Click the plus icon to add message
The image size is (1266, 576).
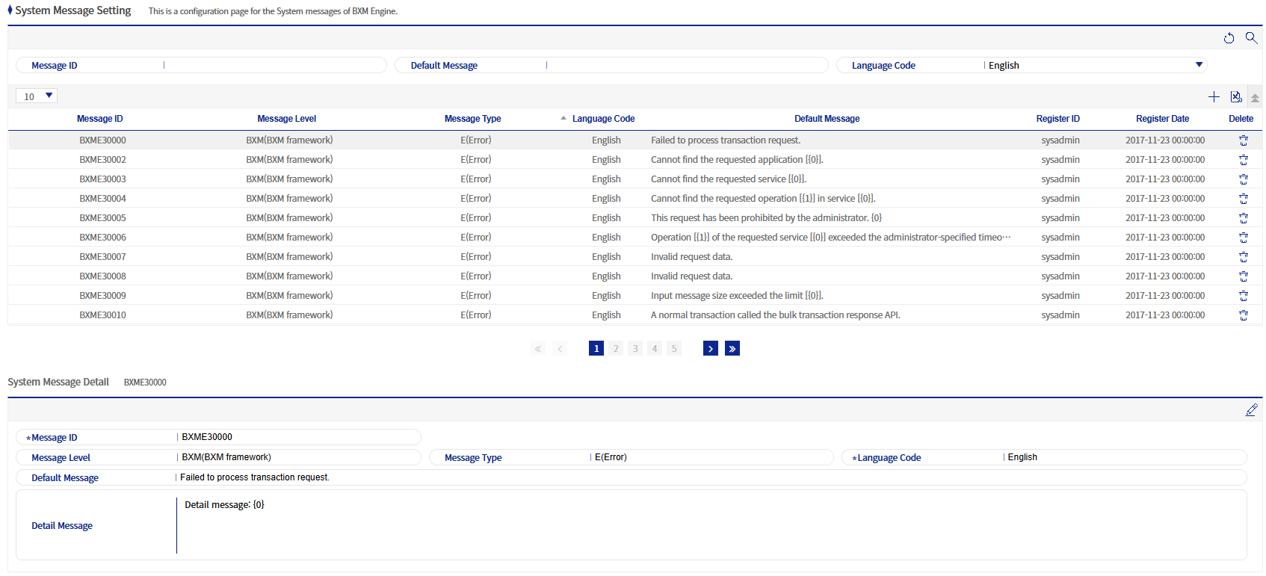[x=1214, y=97]
